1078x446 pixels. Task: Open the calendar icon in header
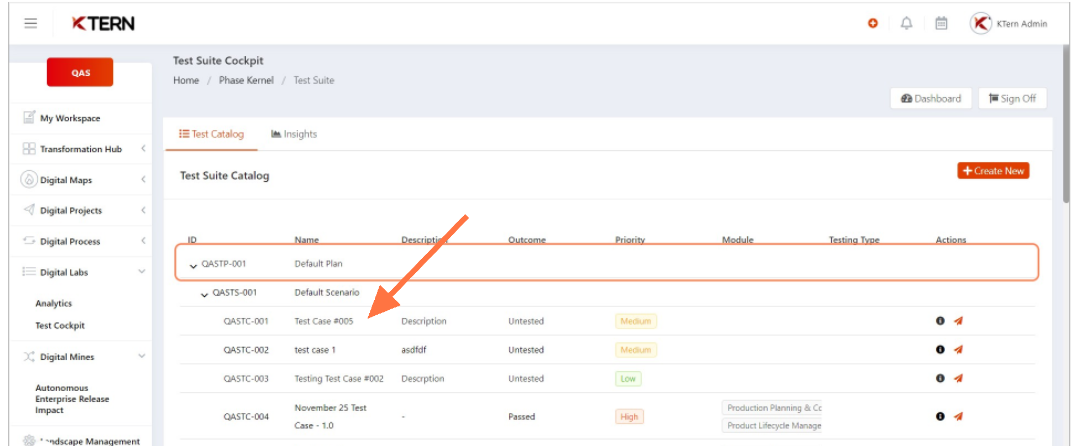coord(941,23)
